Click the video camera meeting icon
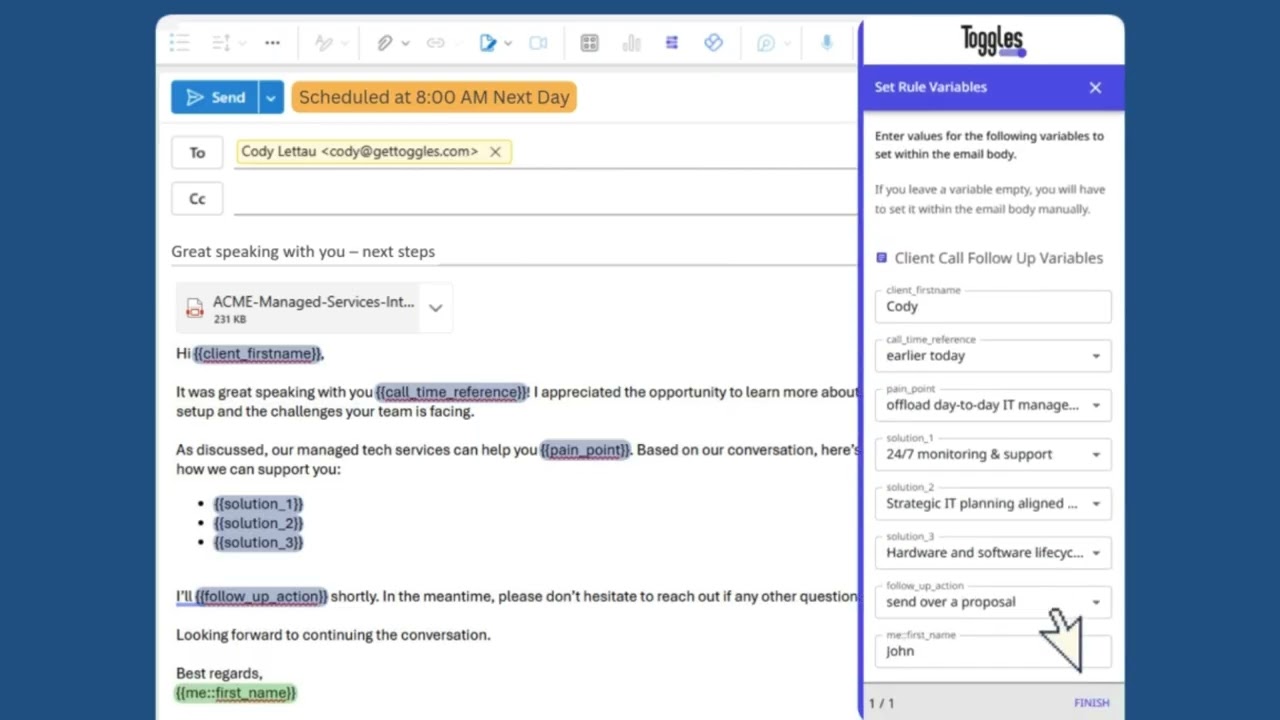The image size is (1280, 720). coord(538,43)
